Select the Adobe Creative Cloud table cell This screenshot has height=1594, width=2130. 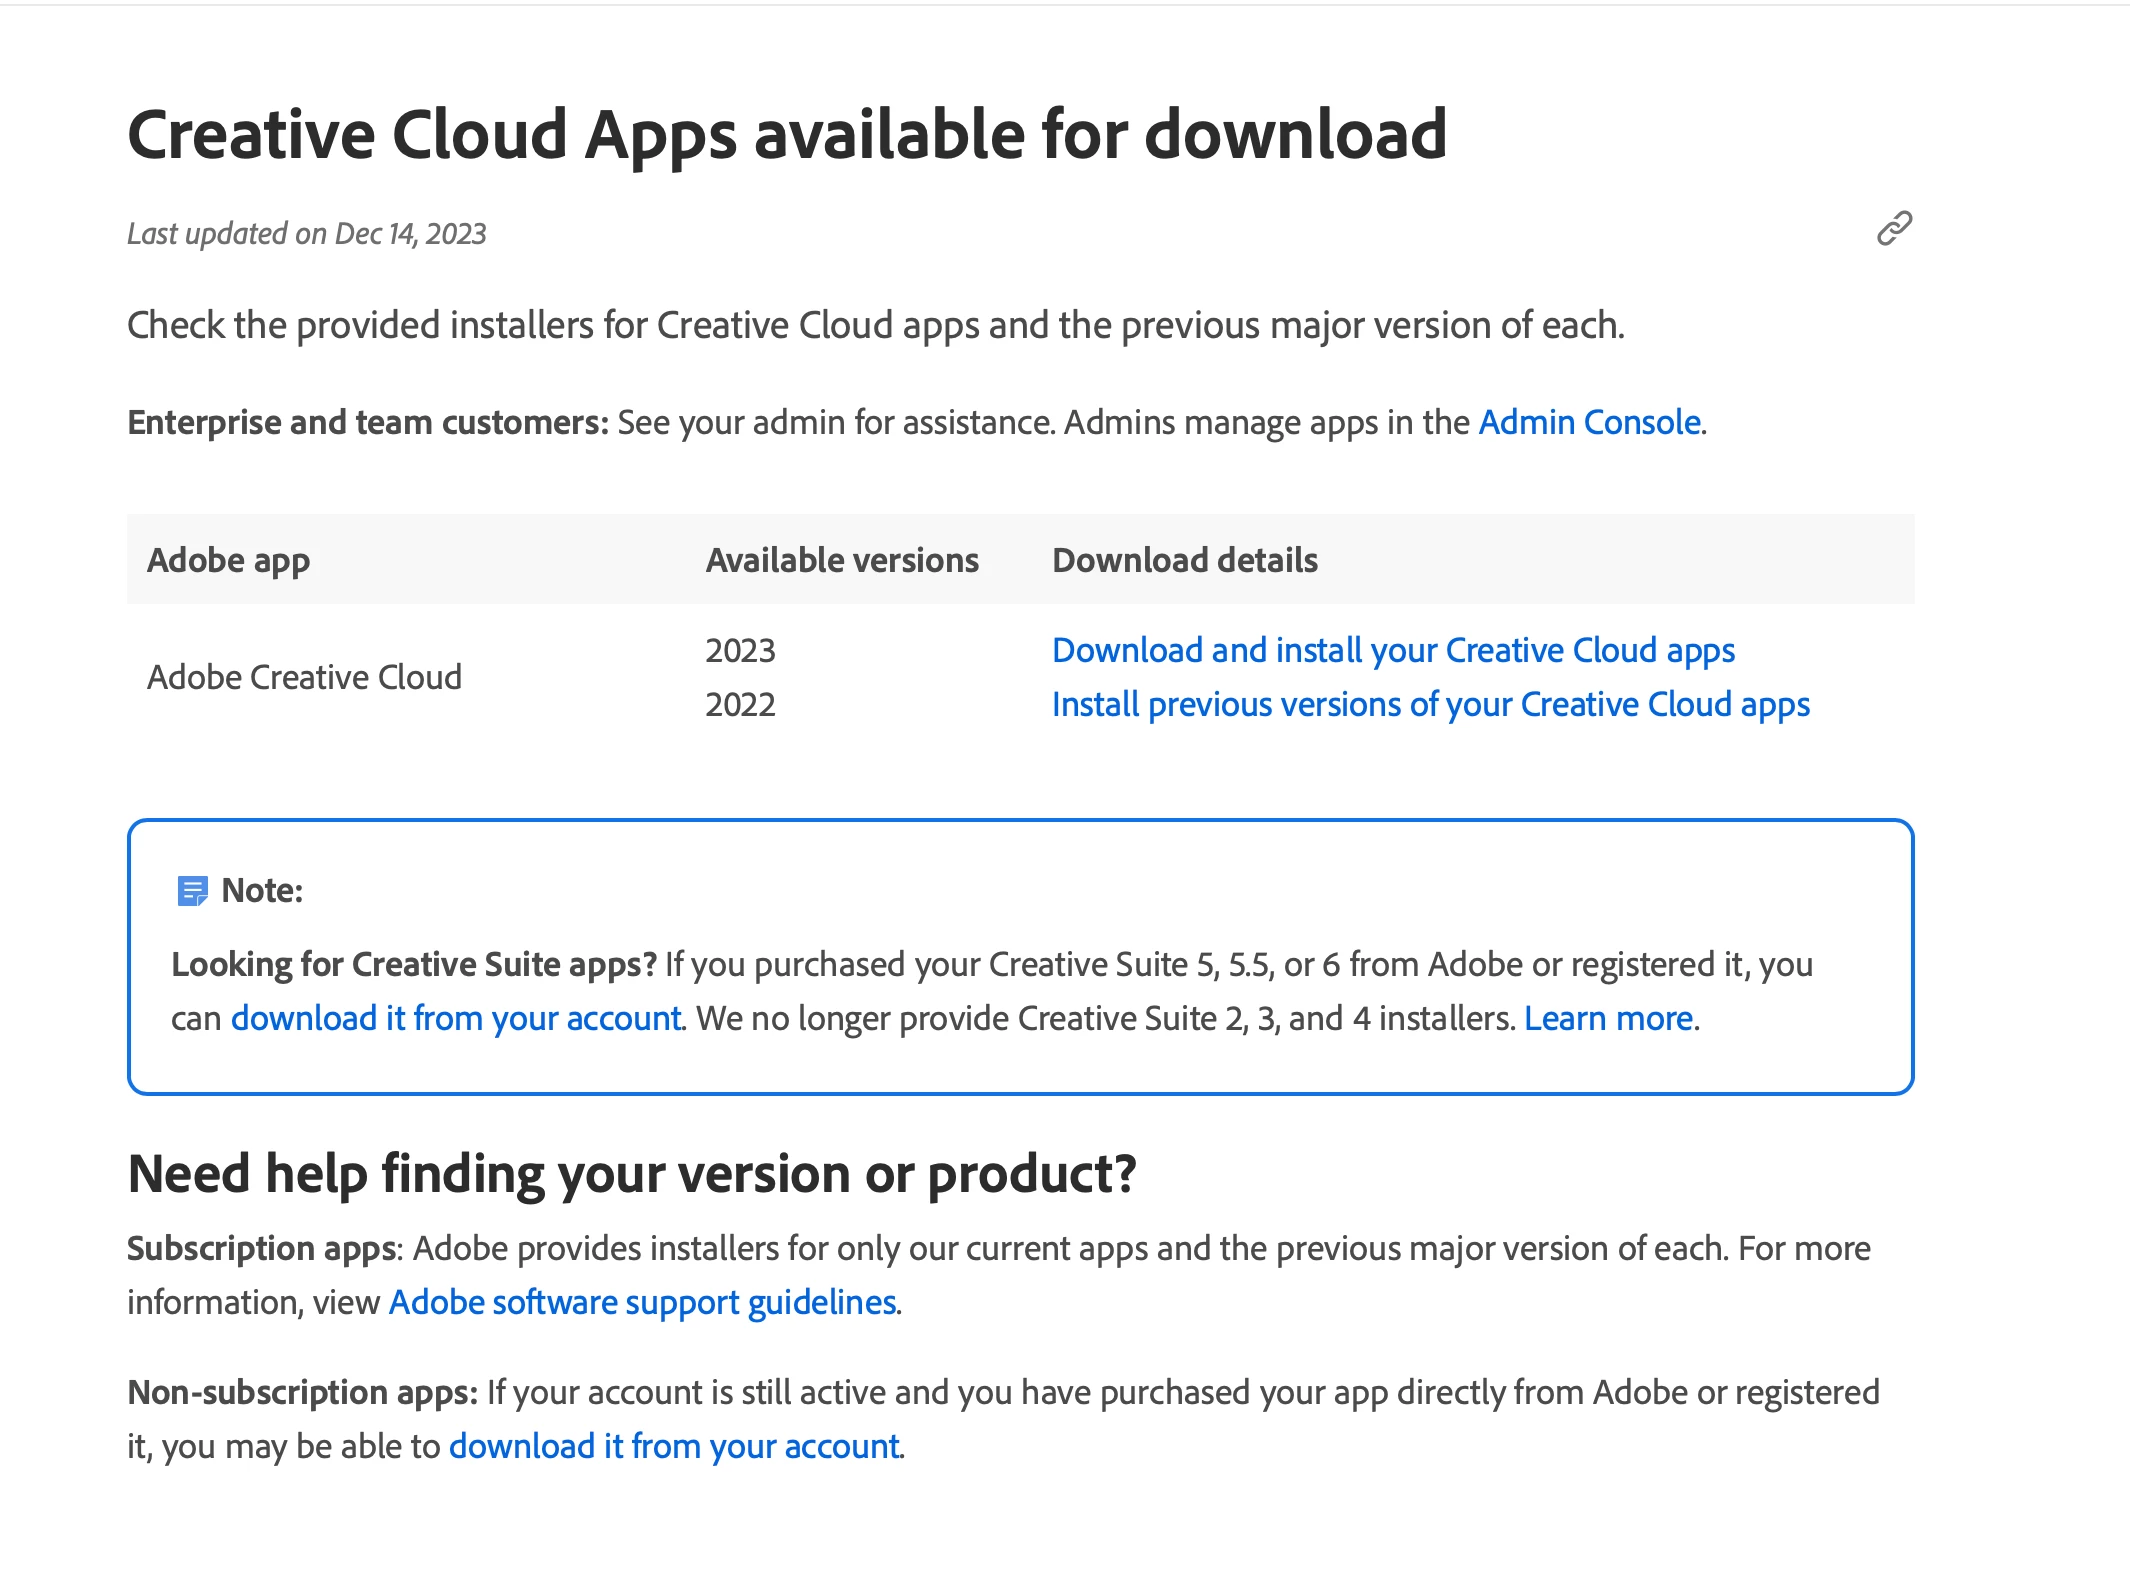tap(304, 677)
